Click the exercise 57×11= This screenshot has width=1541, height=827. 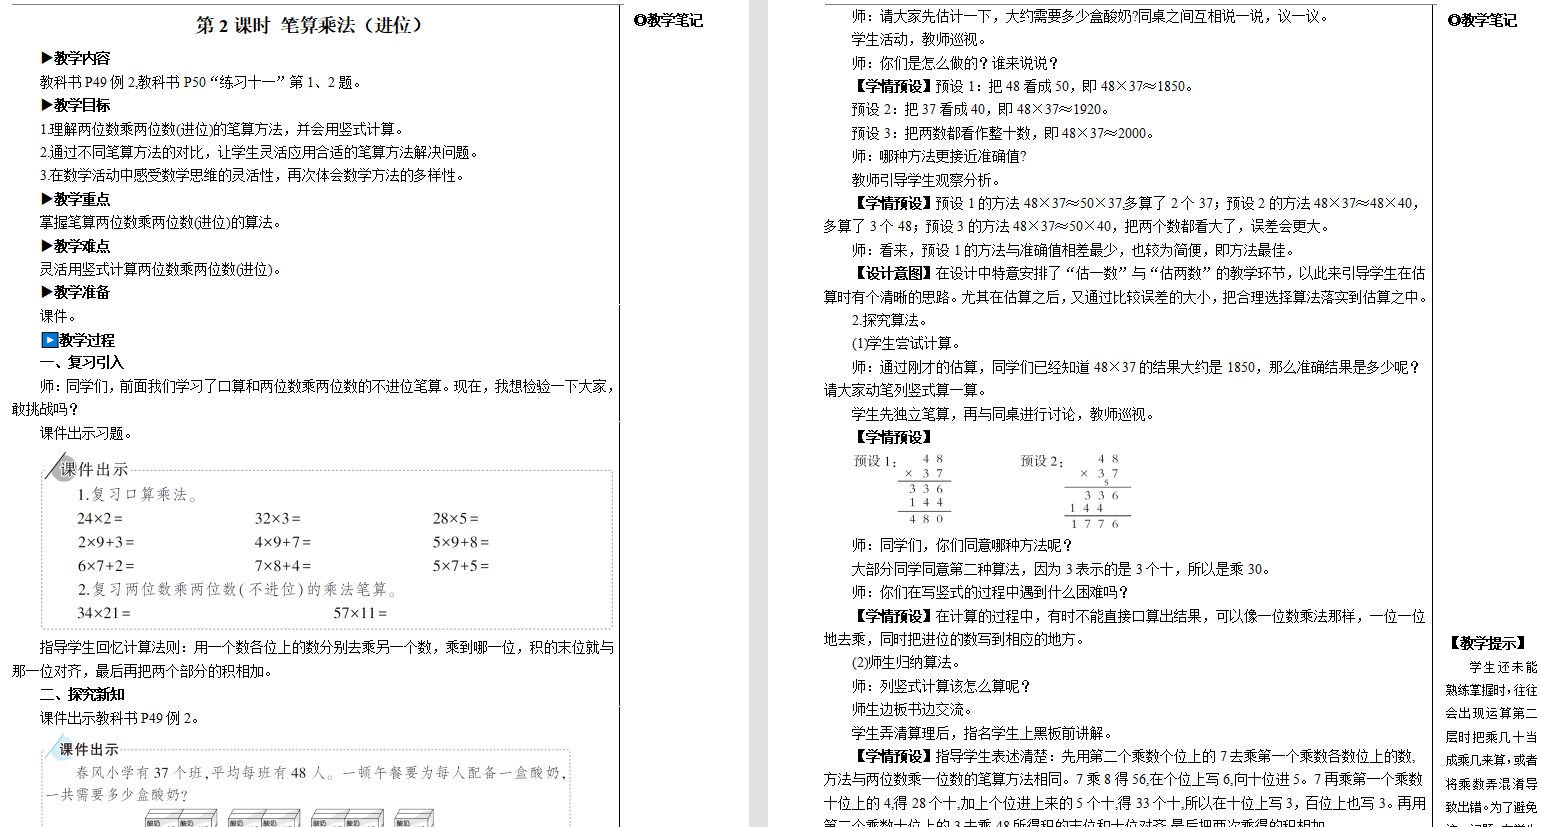pyautogui.click(x=361, y=613)
